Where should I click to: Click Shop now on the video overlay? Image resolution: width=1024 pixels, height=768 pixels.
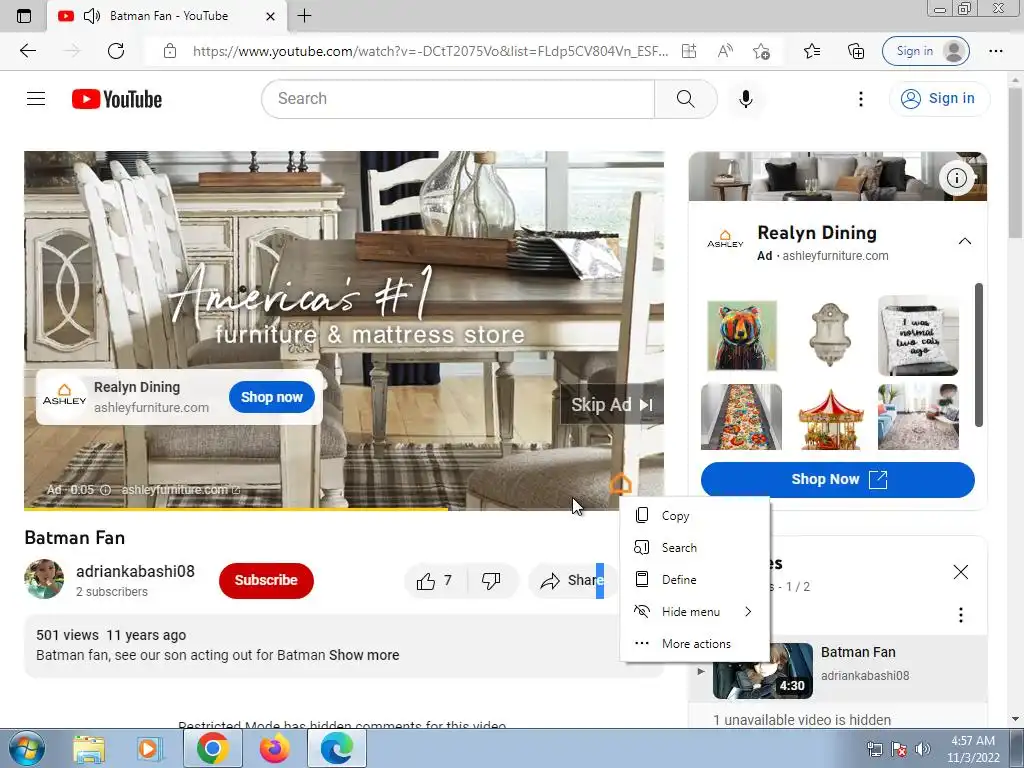272,397
